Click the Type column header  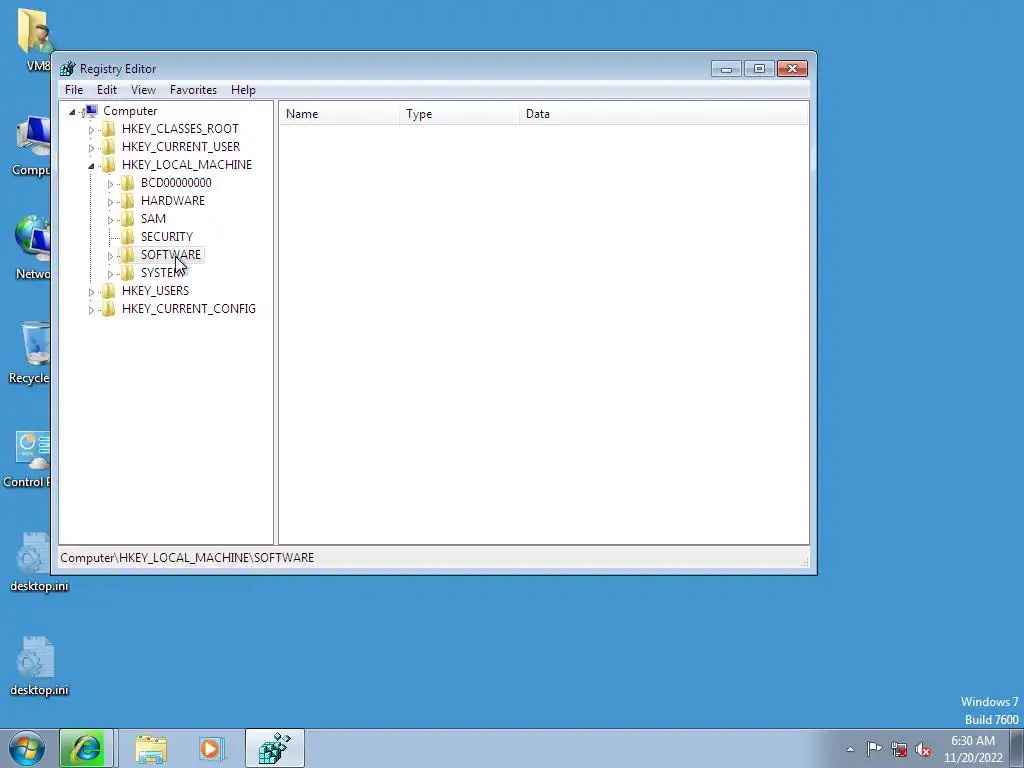(460, 114)
